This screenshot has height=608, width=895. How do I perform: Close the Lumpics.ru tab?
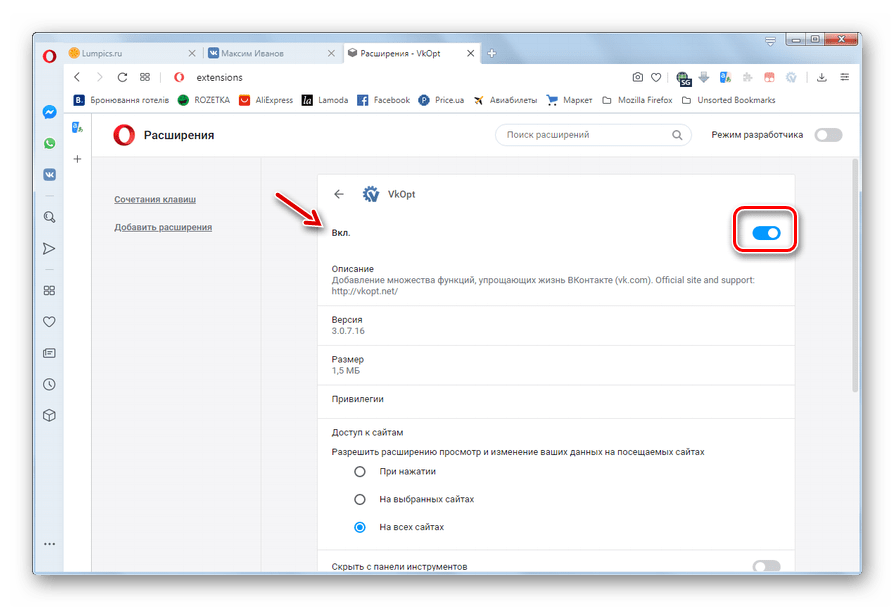tap(192, 53)
